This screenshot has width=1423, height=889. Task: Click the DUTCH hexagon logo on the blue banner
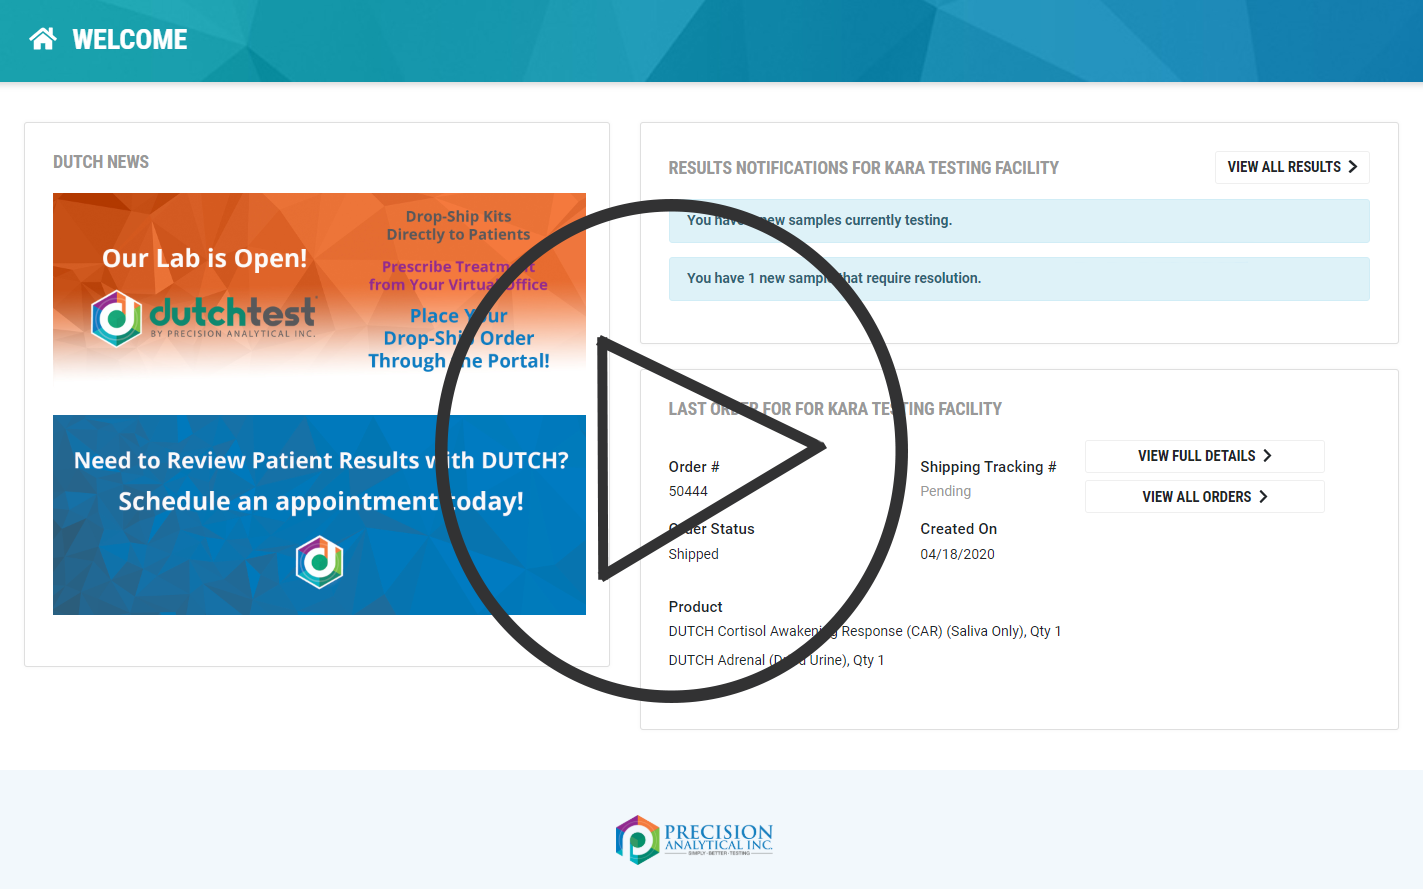[x=318, y=562]
